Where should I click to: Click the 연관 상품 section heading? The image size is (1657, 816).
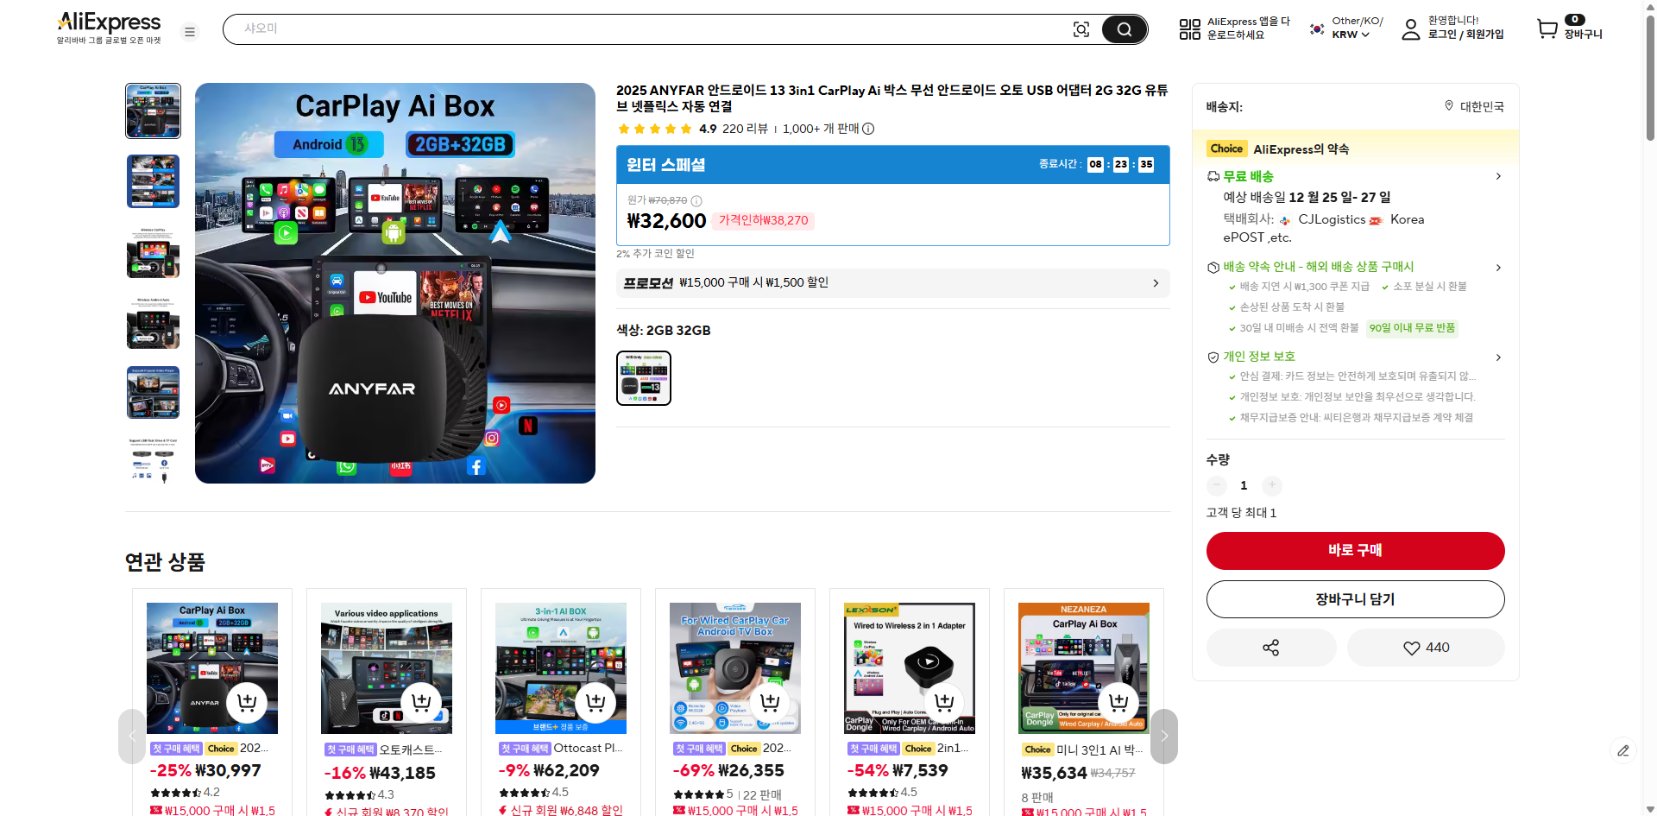coord(165,562)
